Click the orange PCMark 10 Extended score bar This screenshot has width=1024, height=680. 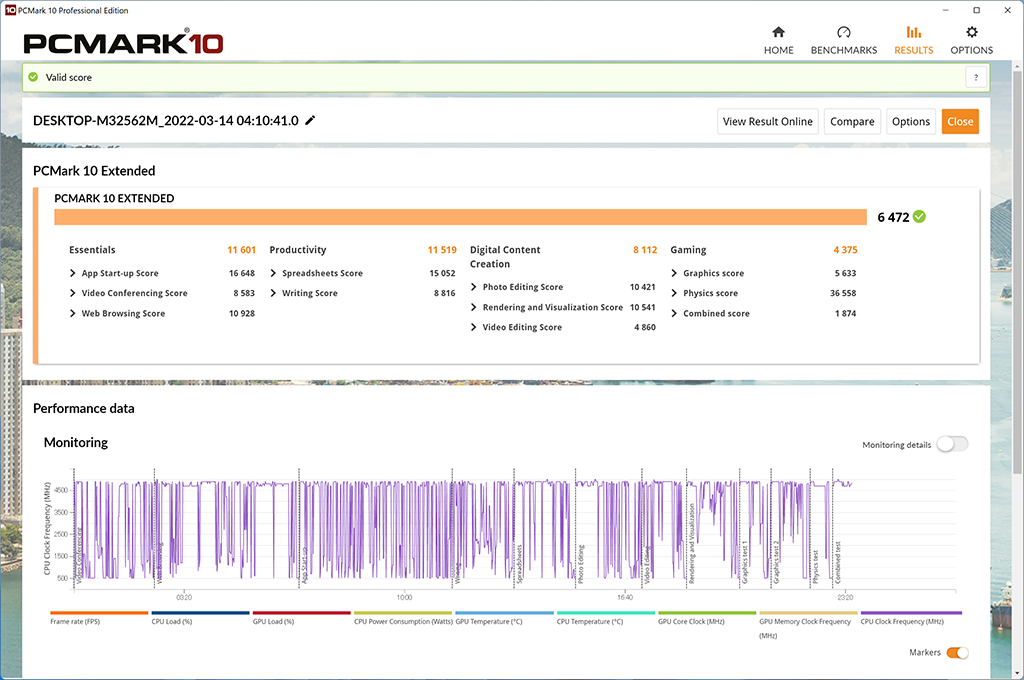click(x=460, y=217)
